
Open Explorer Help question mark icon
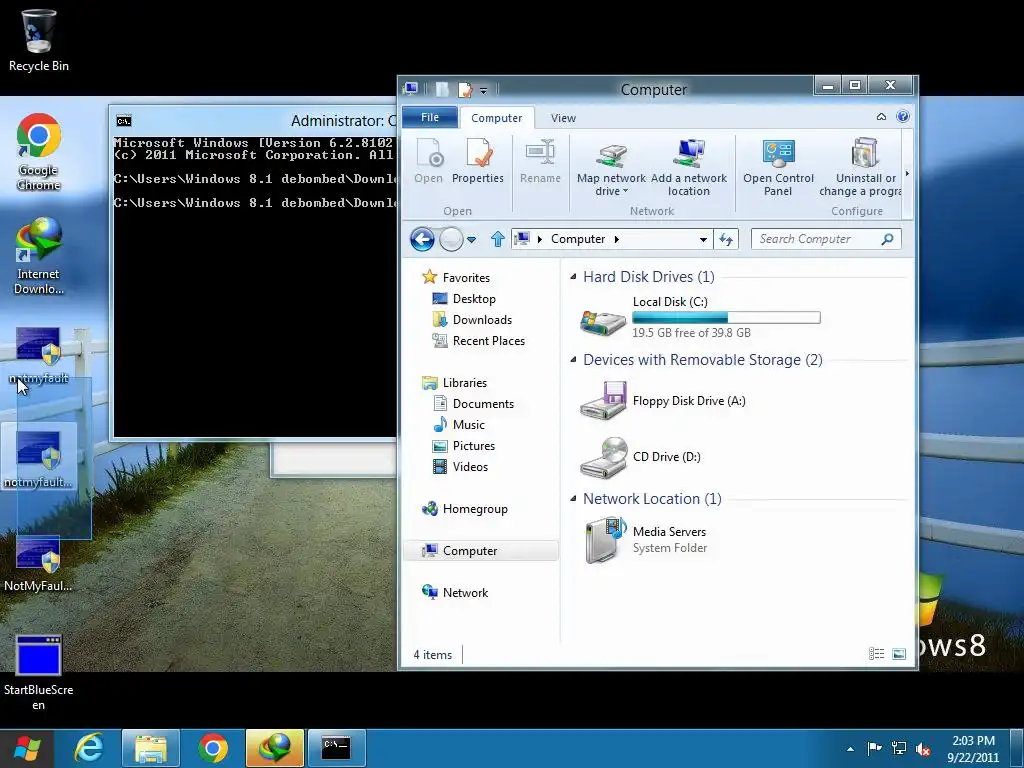pyautogui.click(x=903, y=117)
